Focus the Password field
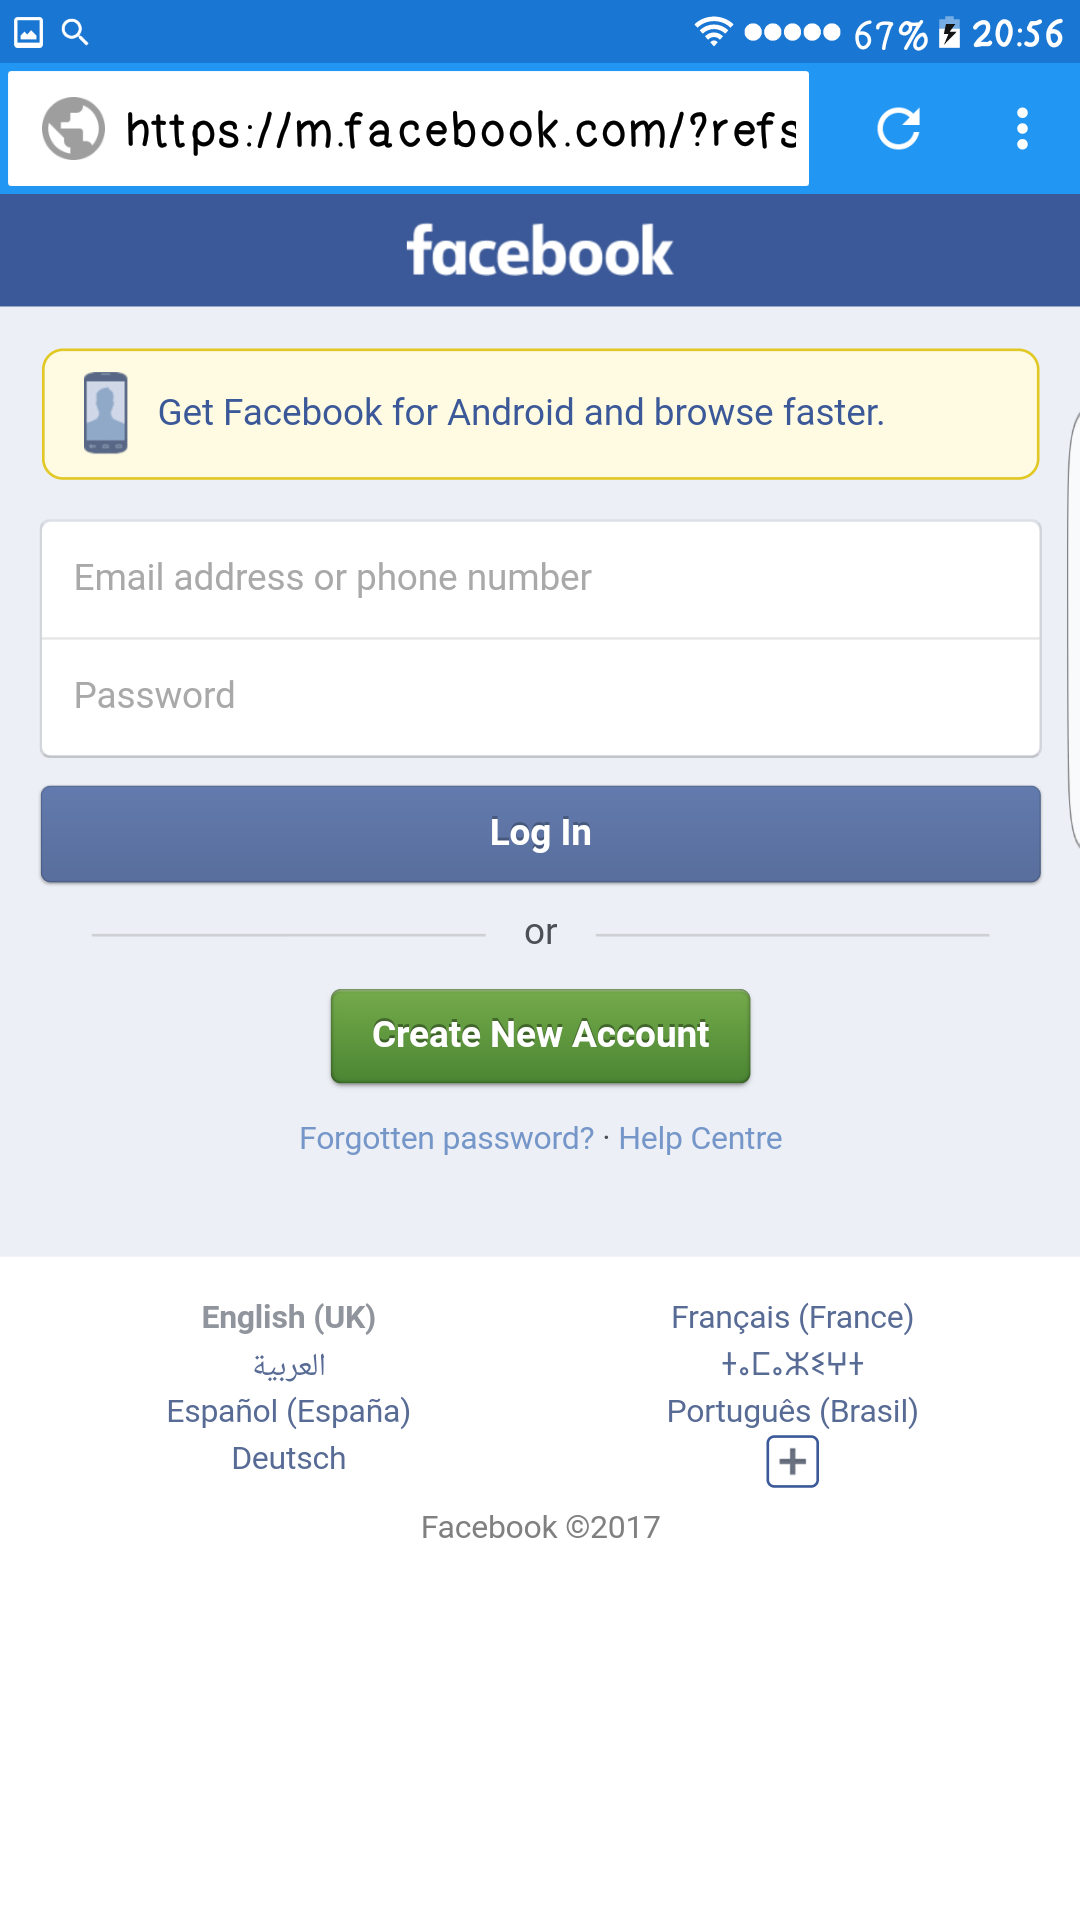 coord(540,697)
